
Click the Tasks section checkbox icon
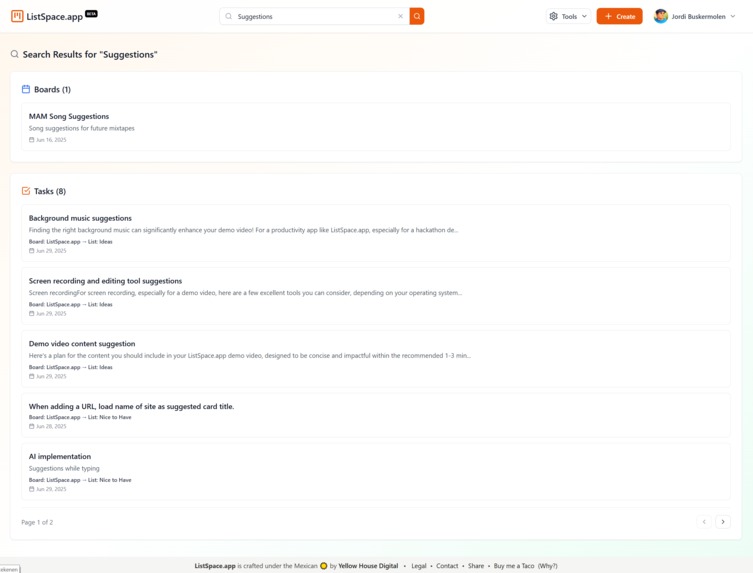click(x=26, y=191)
